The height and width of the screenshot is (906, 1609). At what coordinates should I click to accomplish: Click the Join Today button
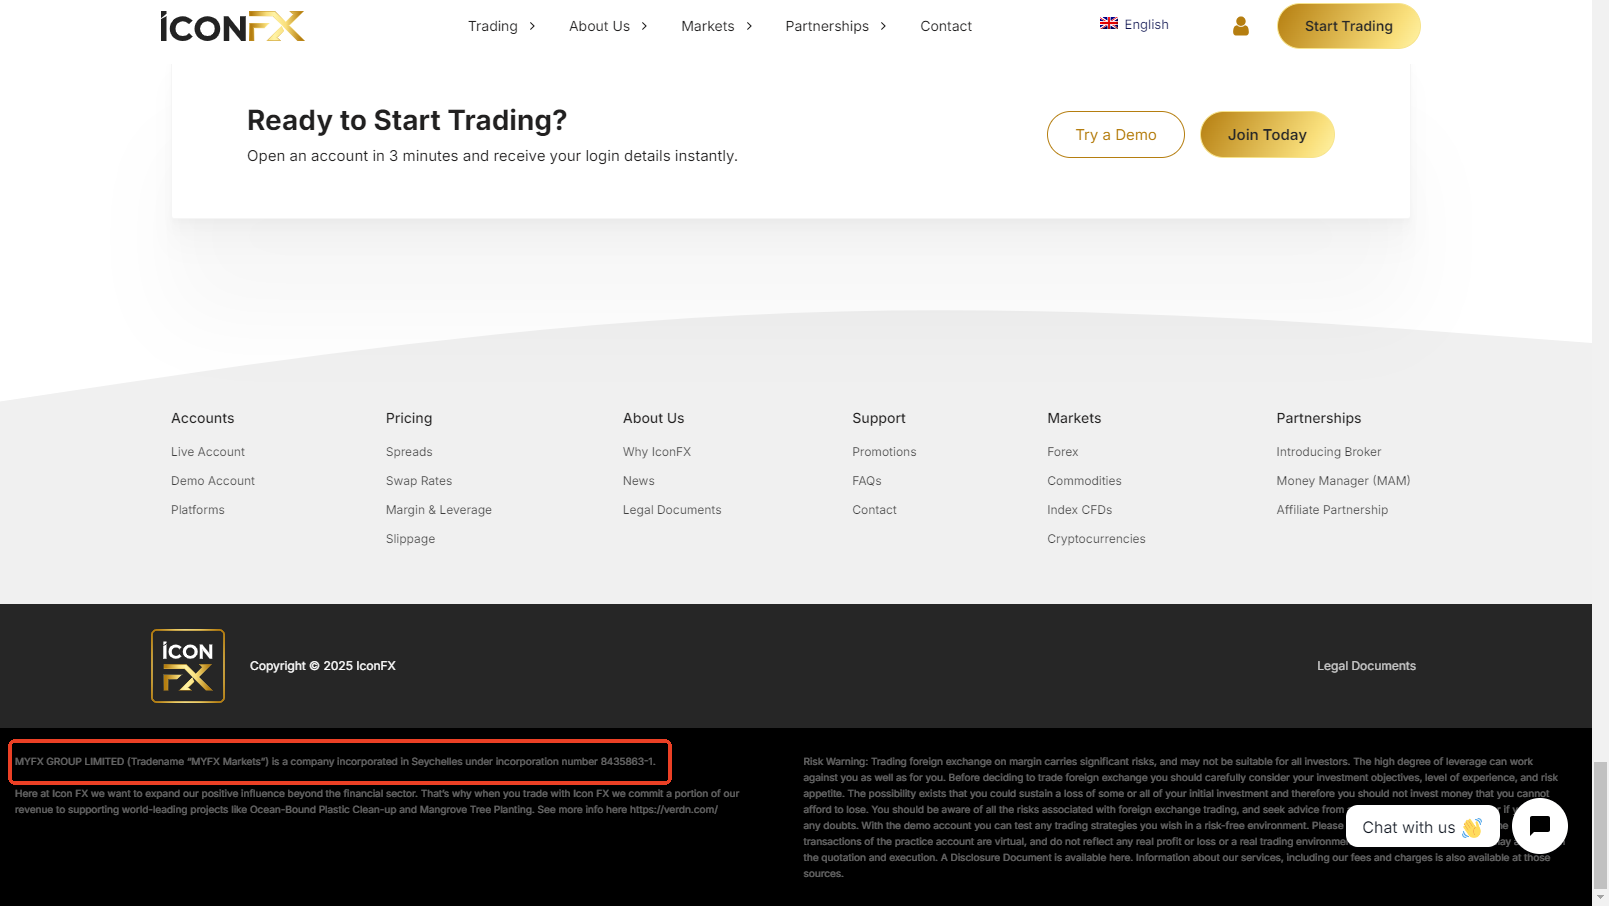pyautogui.click(x=1267, y=135)
